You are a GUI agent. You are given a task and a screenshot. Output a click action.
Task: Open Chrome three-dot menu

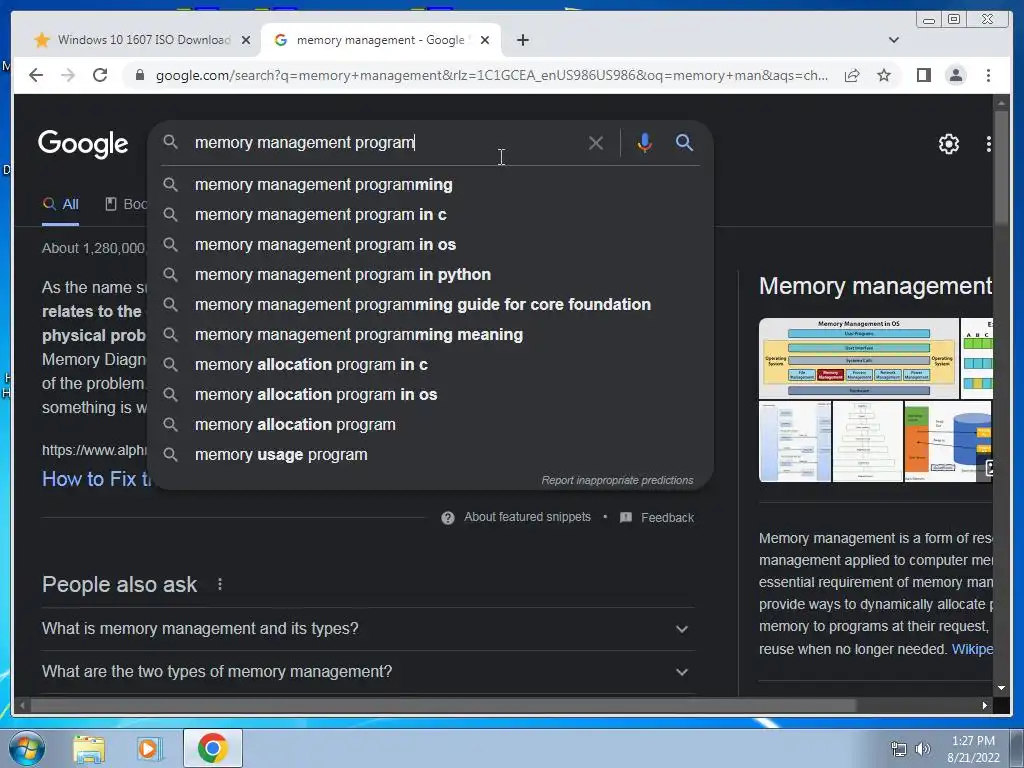pos(988,75)
